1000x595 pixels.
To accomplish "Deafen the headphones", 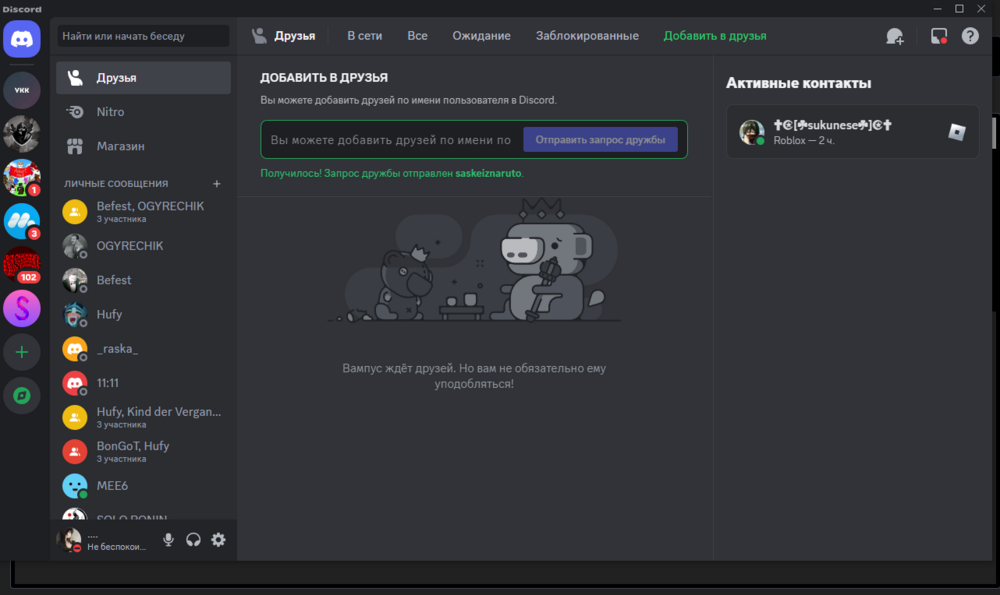I will (193, 540).
